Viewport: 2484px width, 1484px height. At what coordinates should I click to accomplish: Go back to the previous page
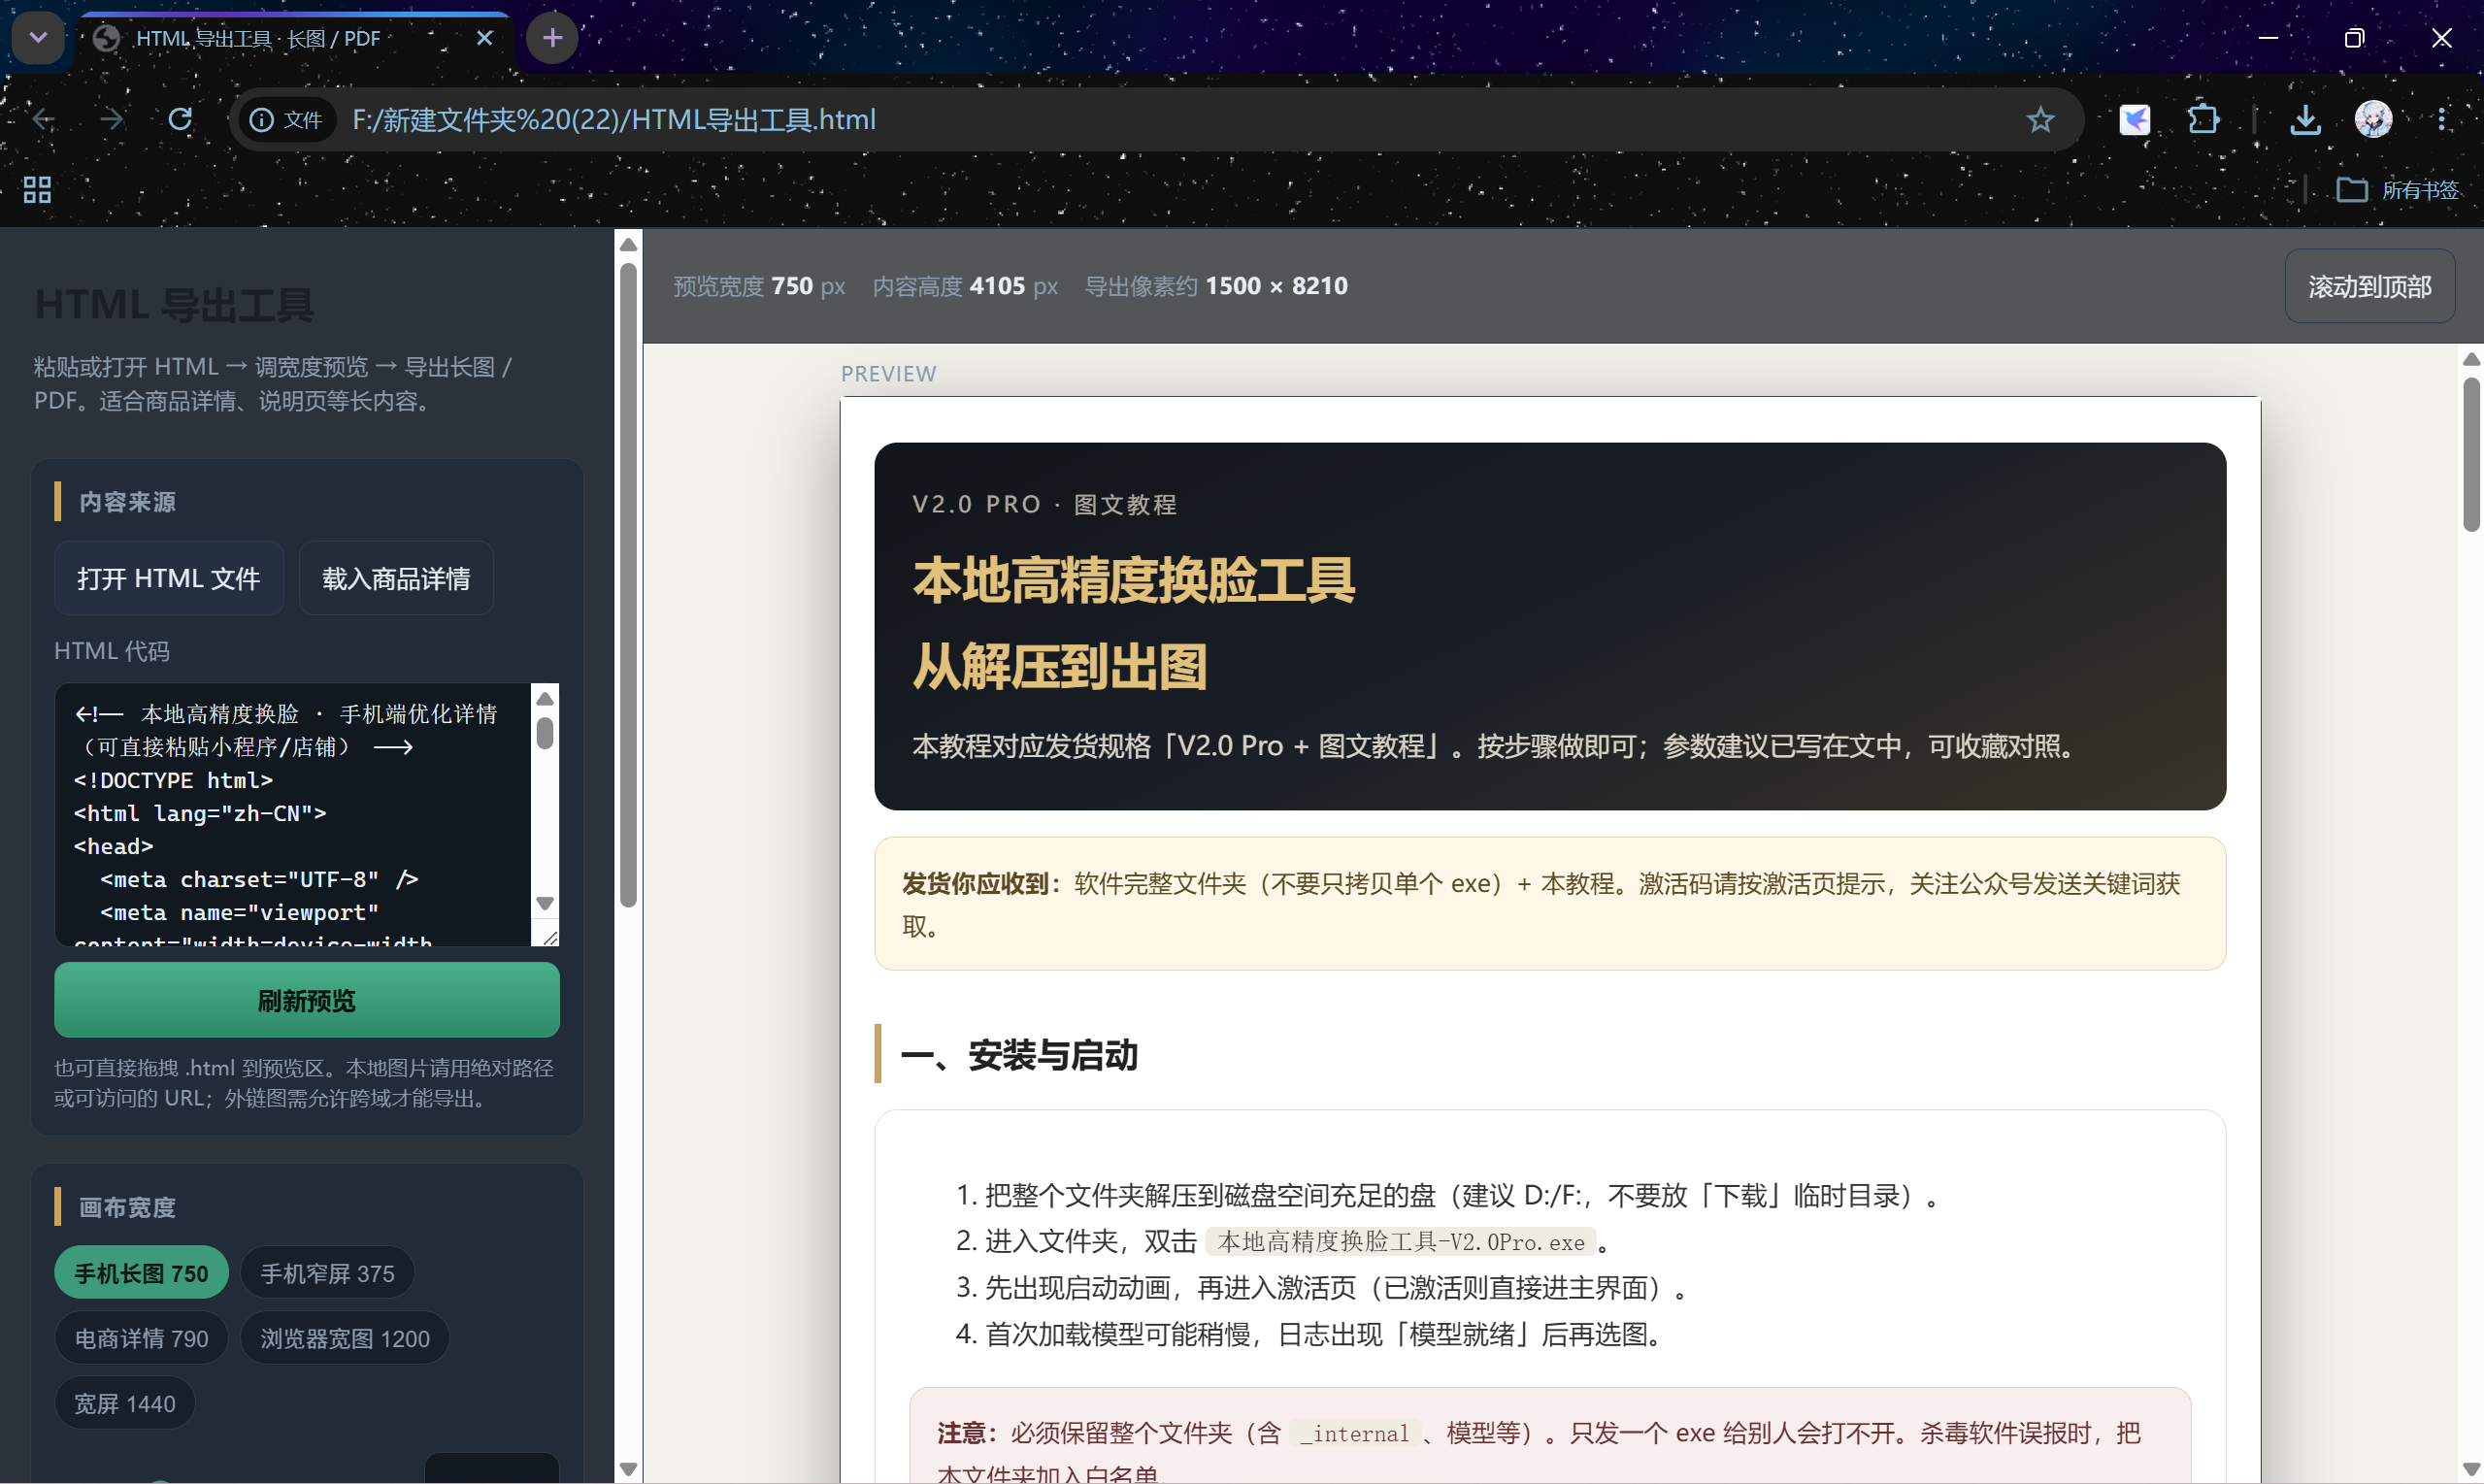[x=44, y=120]
